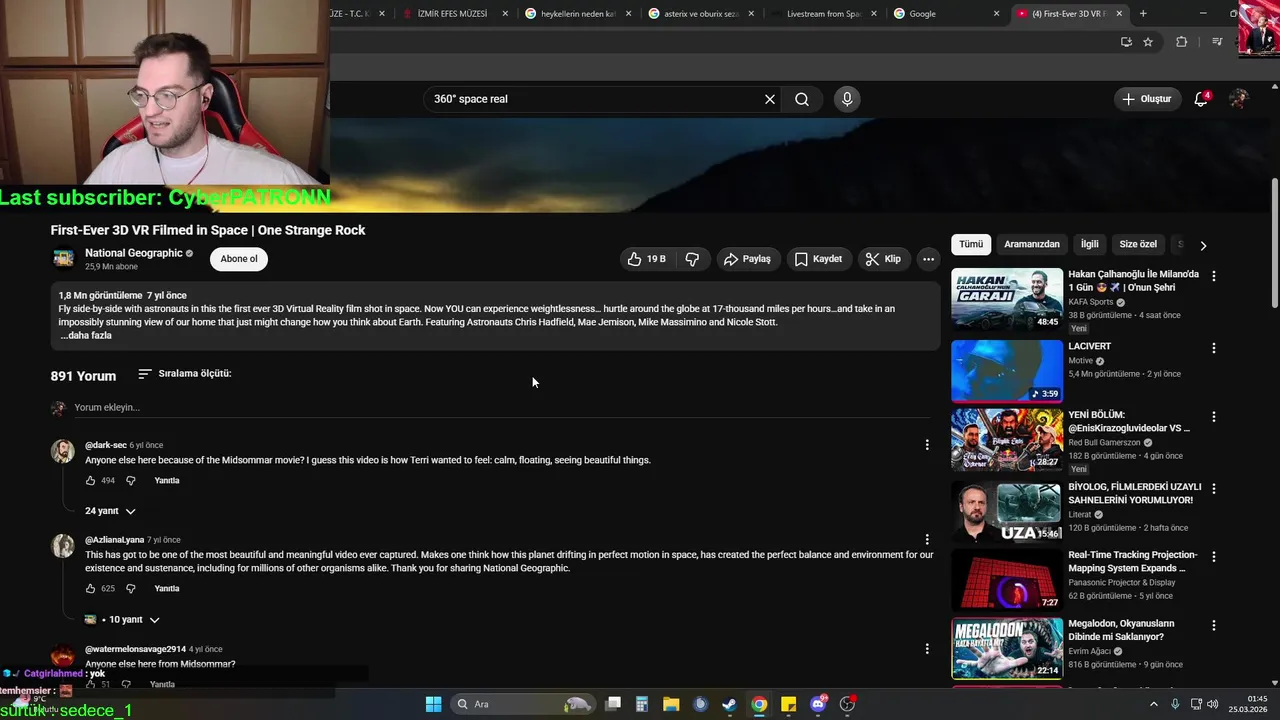Open Sticky Notes from taskbar
Image resolution: width=1280 pixels, height=720 pixels.
tap(789, 704)
